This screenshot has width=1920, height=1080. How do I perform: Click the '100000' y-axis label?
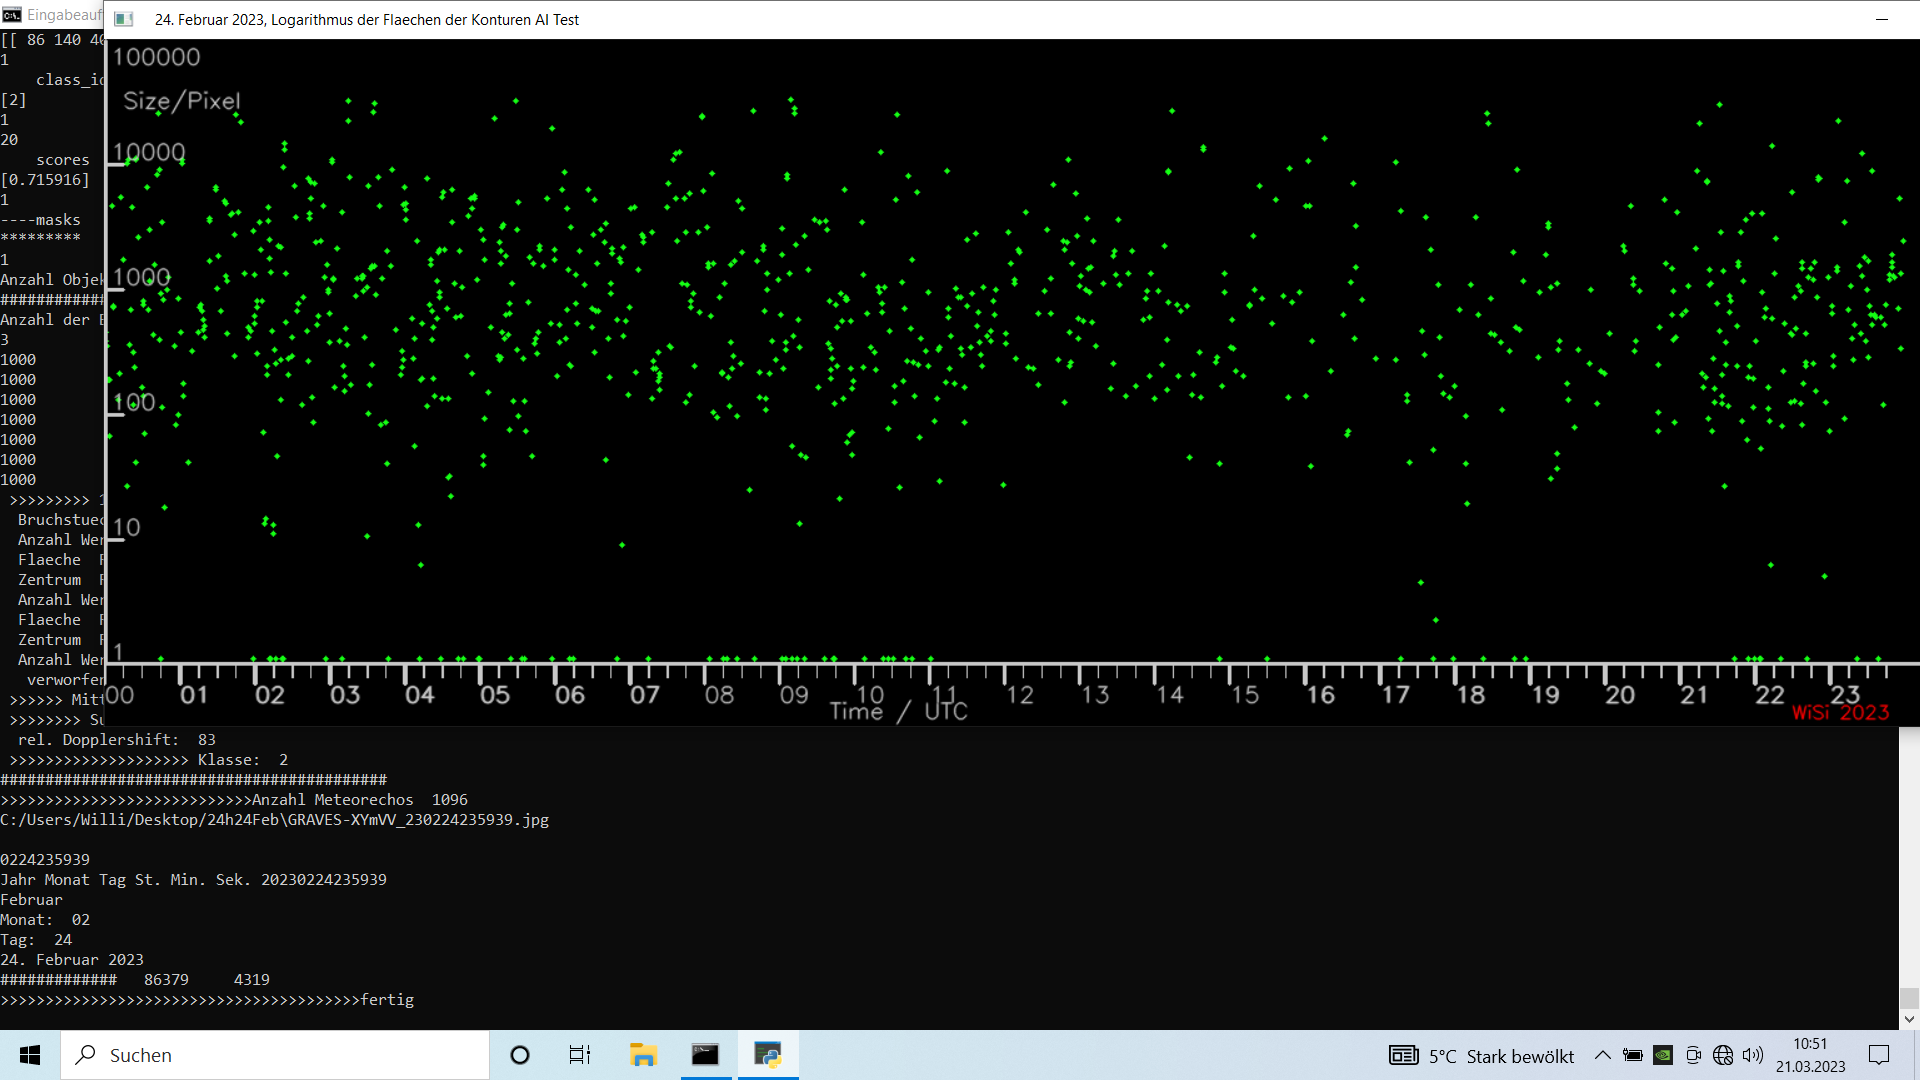156,57
